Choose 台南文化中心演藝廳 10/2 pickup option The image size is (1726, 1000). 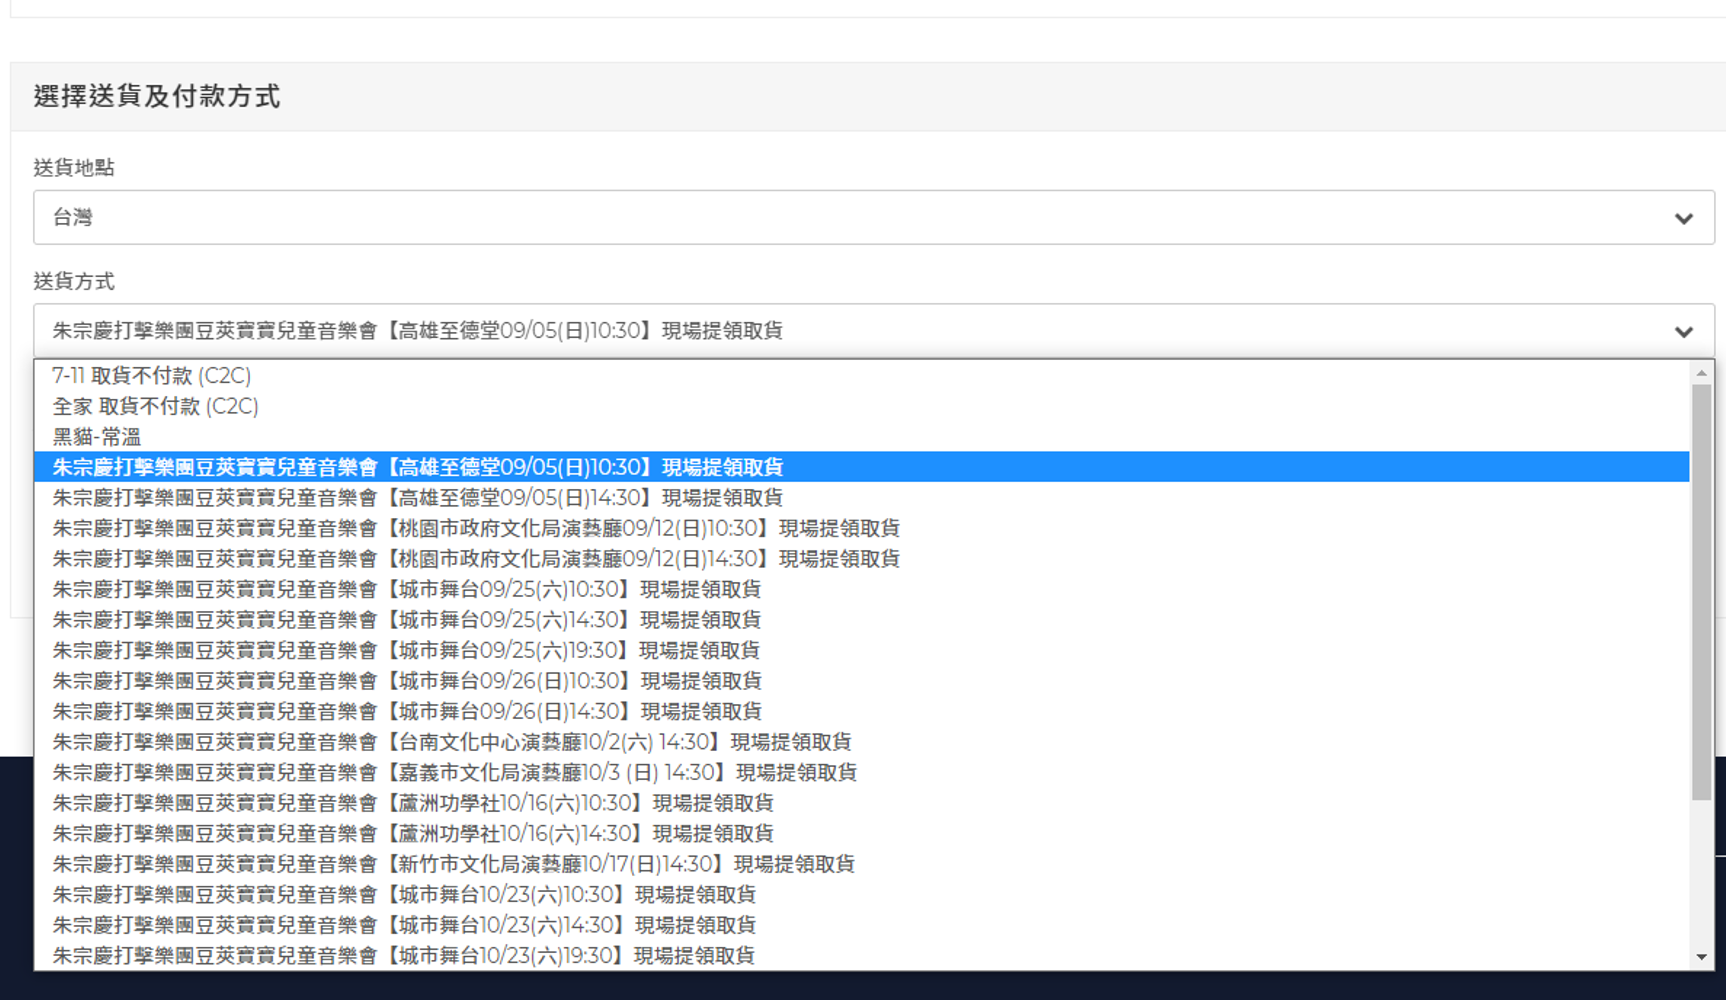(x=452, y=742)
